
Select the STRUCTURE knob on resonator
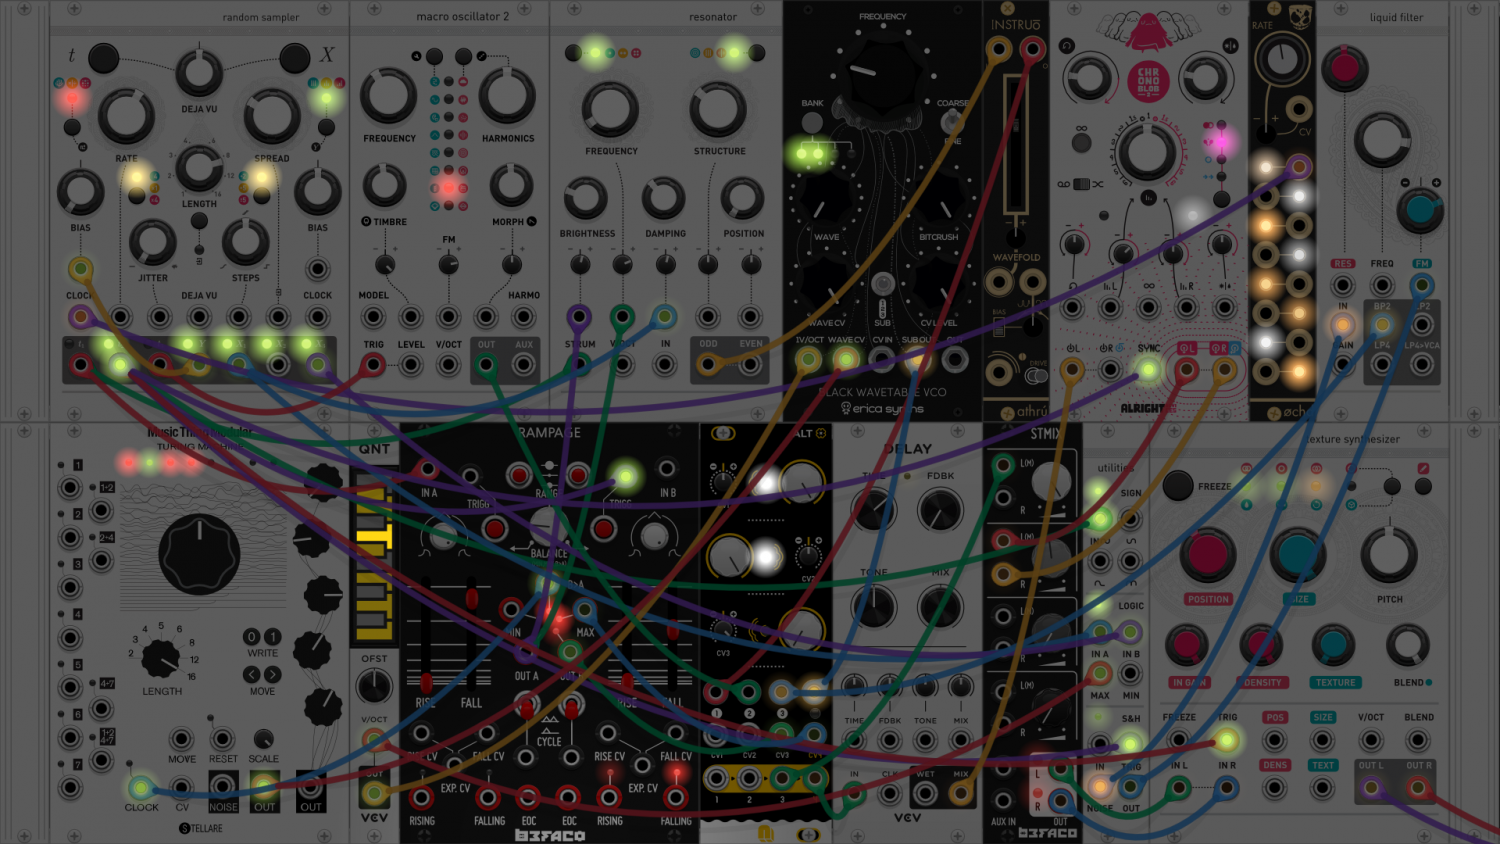click(x=718, y=109)
